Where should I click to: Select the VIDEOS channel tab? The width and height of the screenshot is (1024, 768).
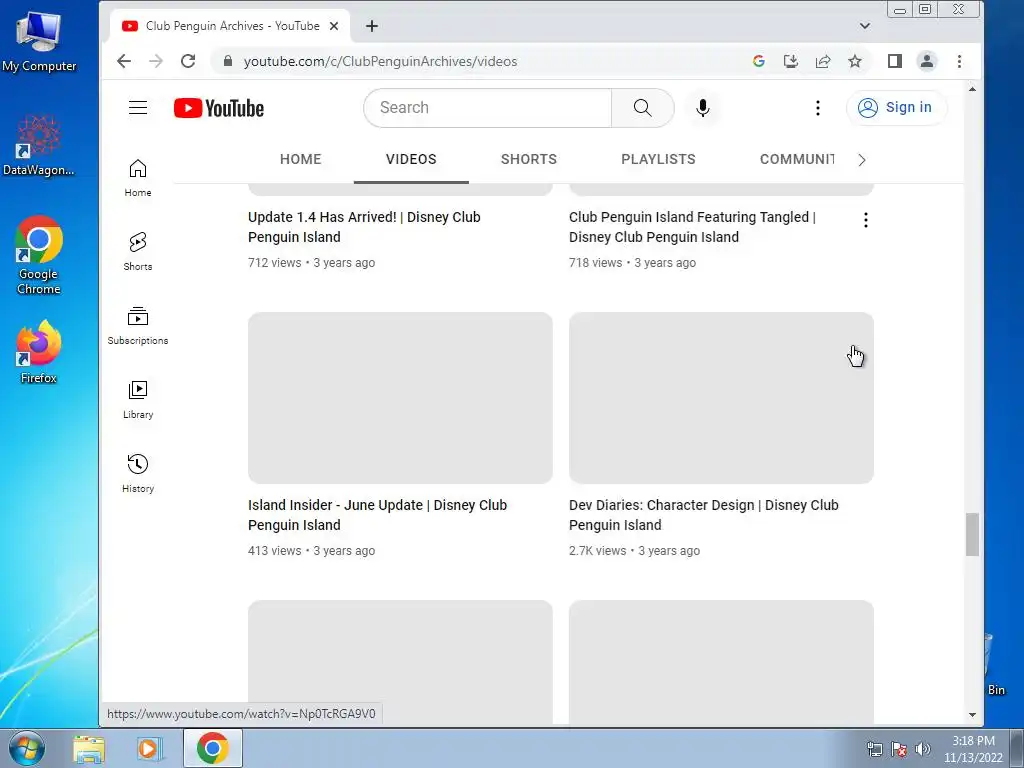[x=411, y=159]
